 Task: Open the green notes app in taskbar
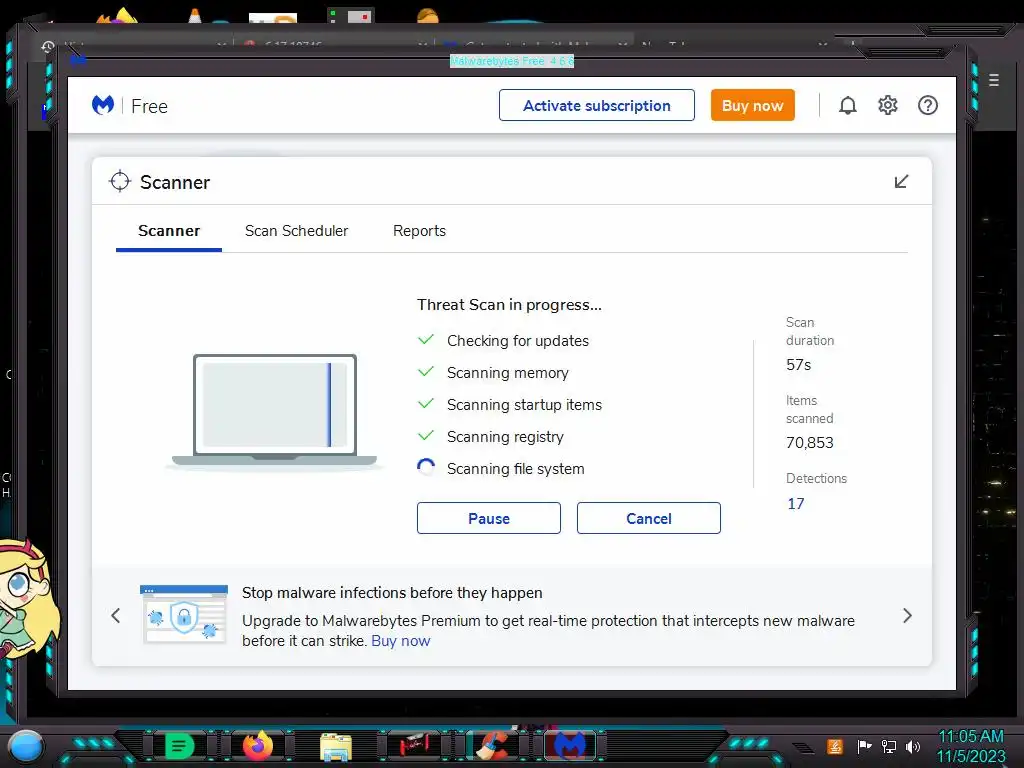(x=179, y=746)
